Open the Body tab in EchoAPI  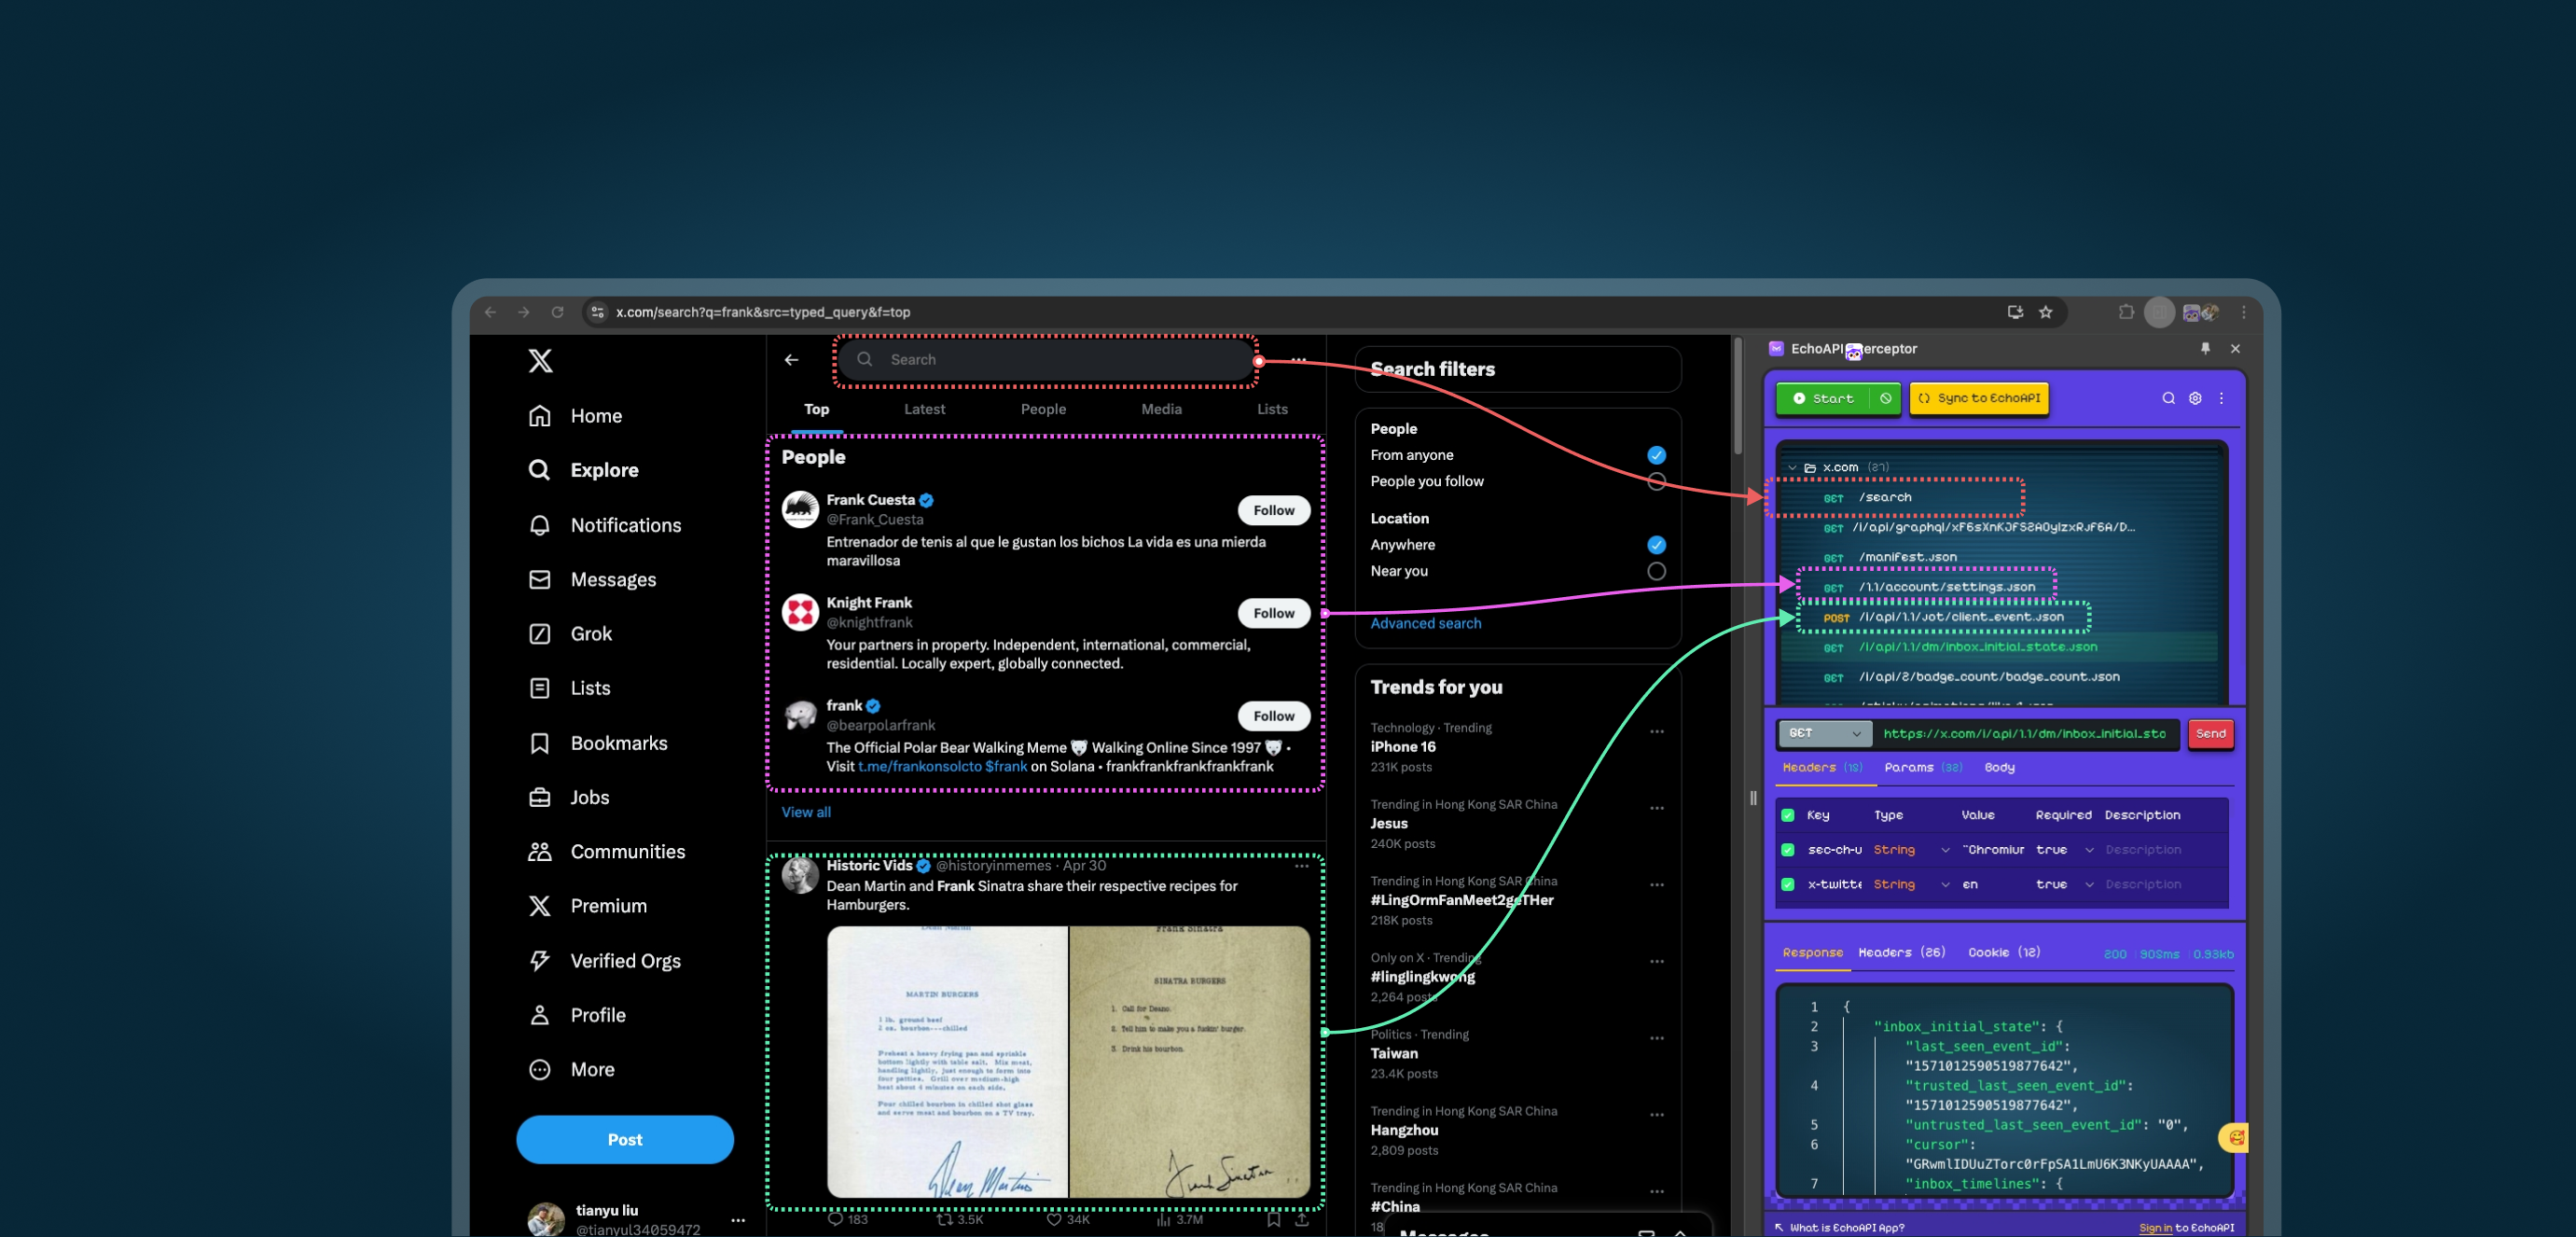[x=1999, y=767]
